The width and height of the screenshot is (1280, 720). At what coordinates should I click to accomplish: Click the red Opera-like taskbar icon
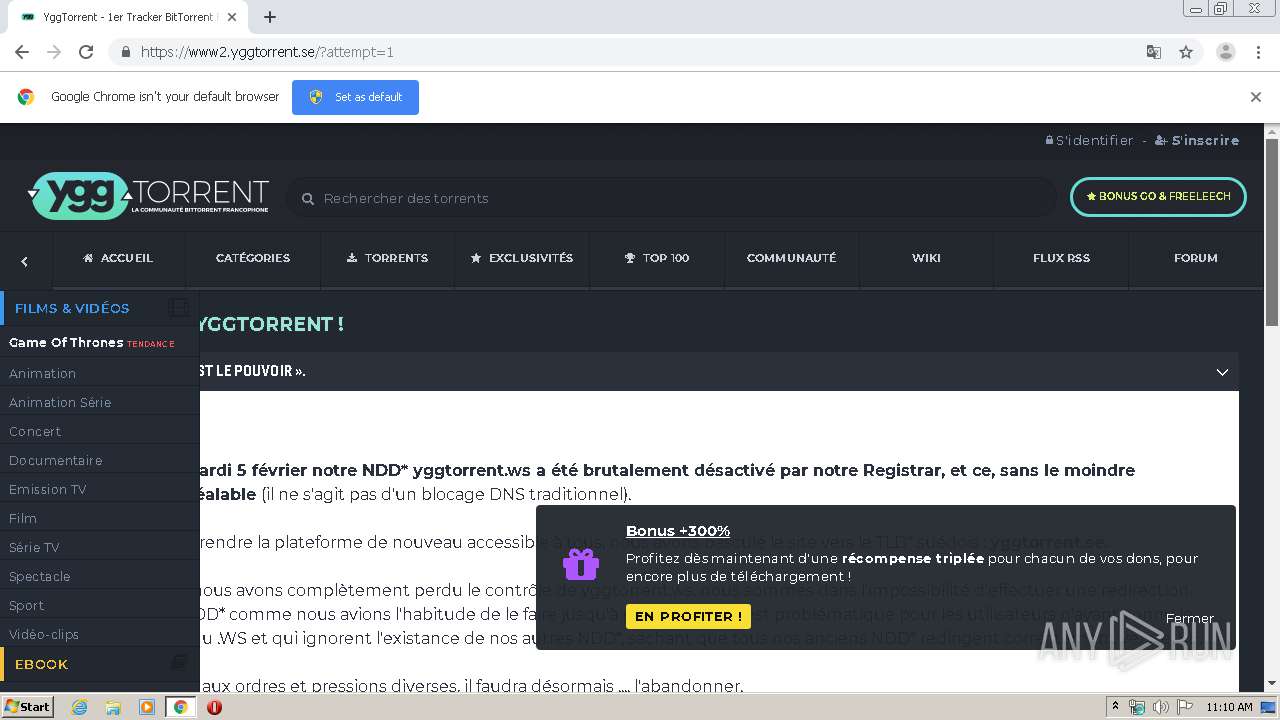(214, 707)
